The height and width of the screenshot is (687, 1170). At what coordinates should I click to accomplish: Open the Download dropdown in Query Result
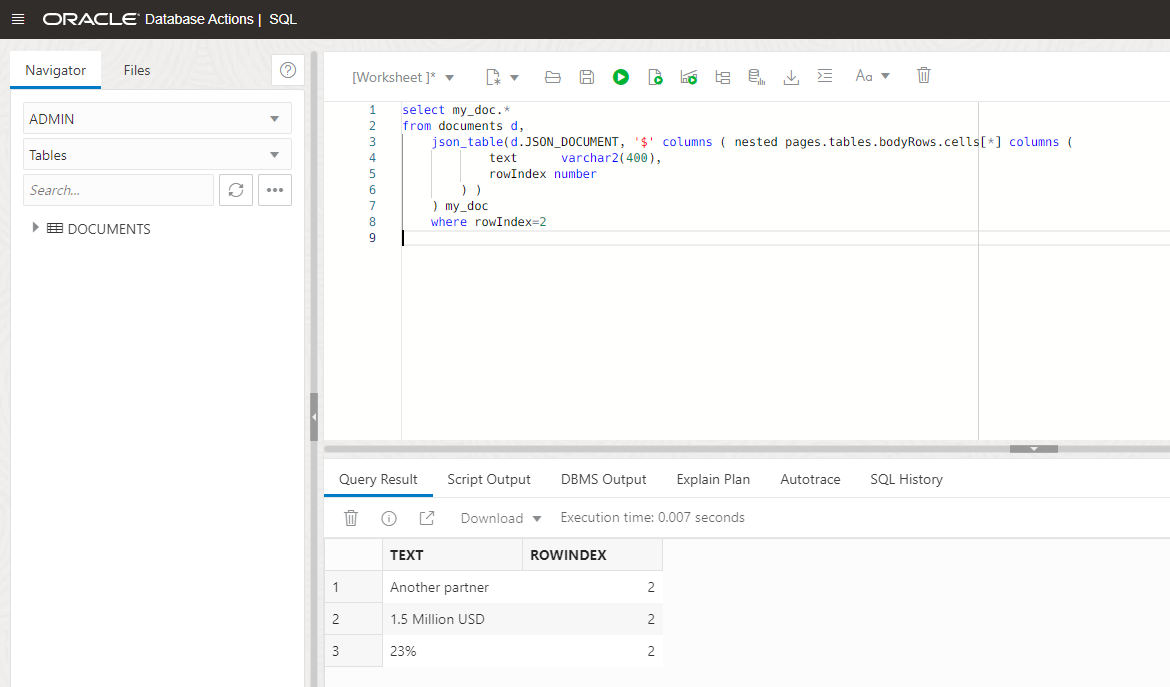click(499, 517)
